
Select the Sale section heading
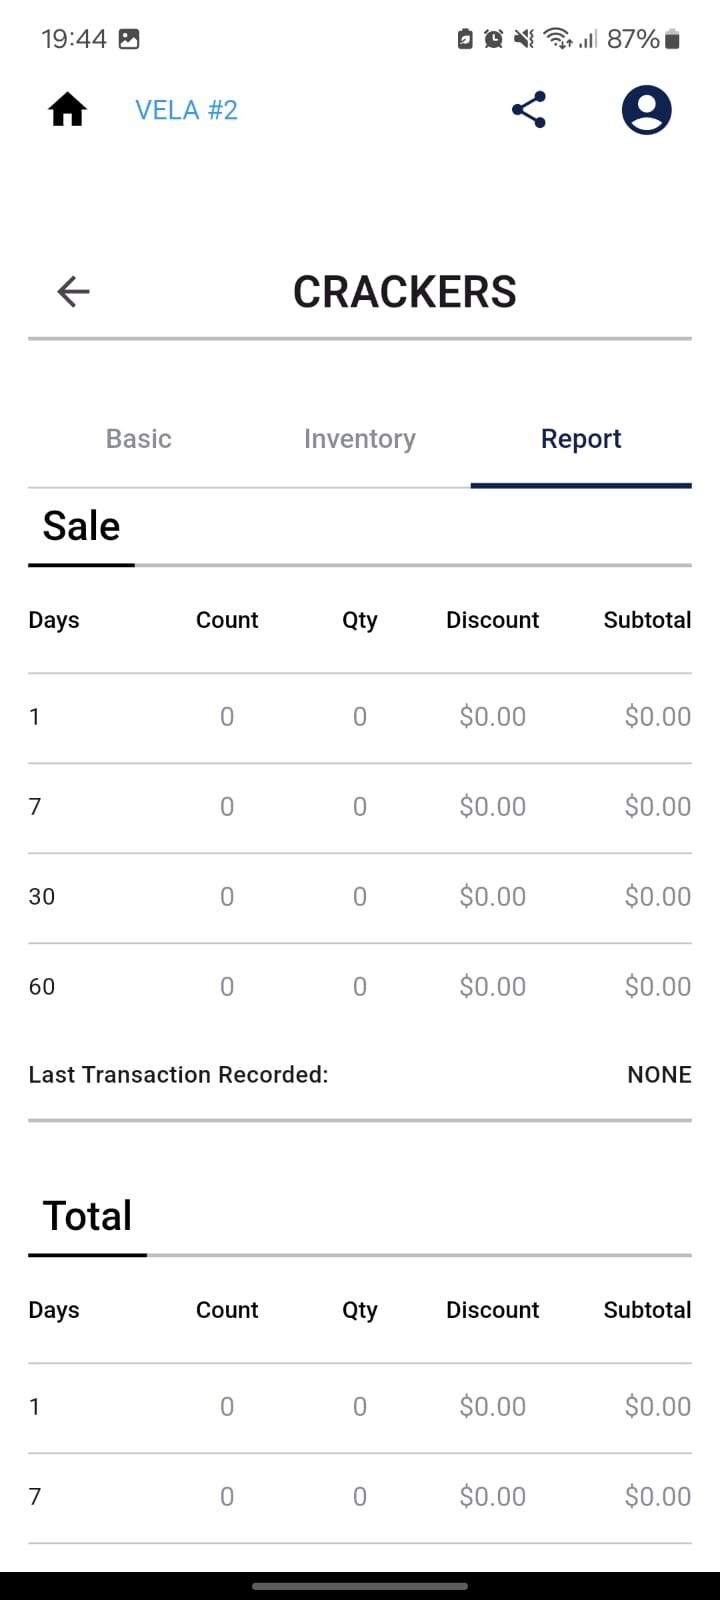pyautogui.click(x=81, y=526)
